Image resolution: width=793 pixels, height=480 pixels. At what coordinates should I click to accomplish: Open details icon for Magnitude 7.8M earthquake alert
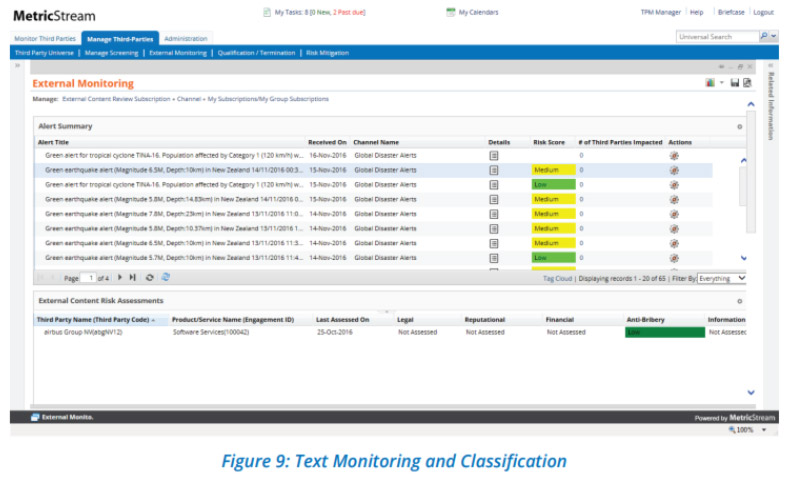coord(494,214)
